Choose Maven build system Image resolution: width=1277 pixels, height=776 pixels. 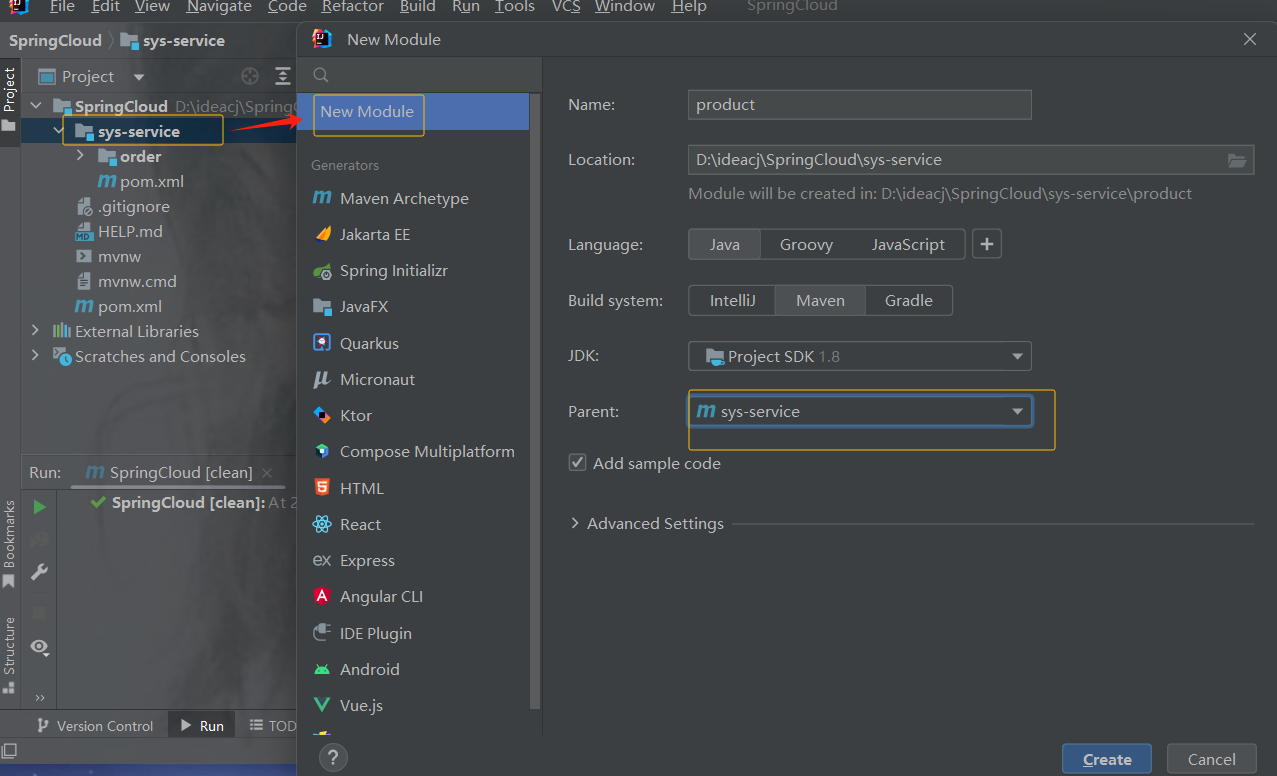click(x=820, y=300)
